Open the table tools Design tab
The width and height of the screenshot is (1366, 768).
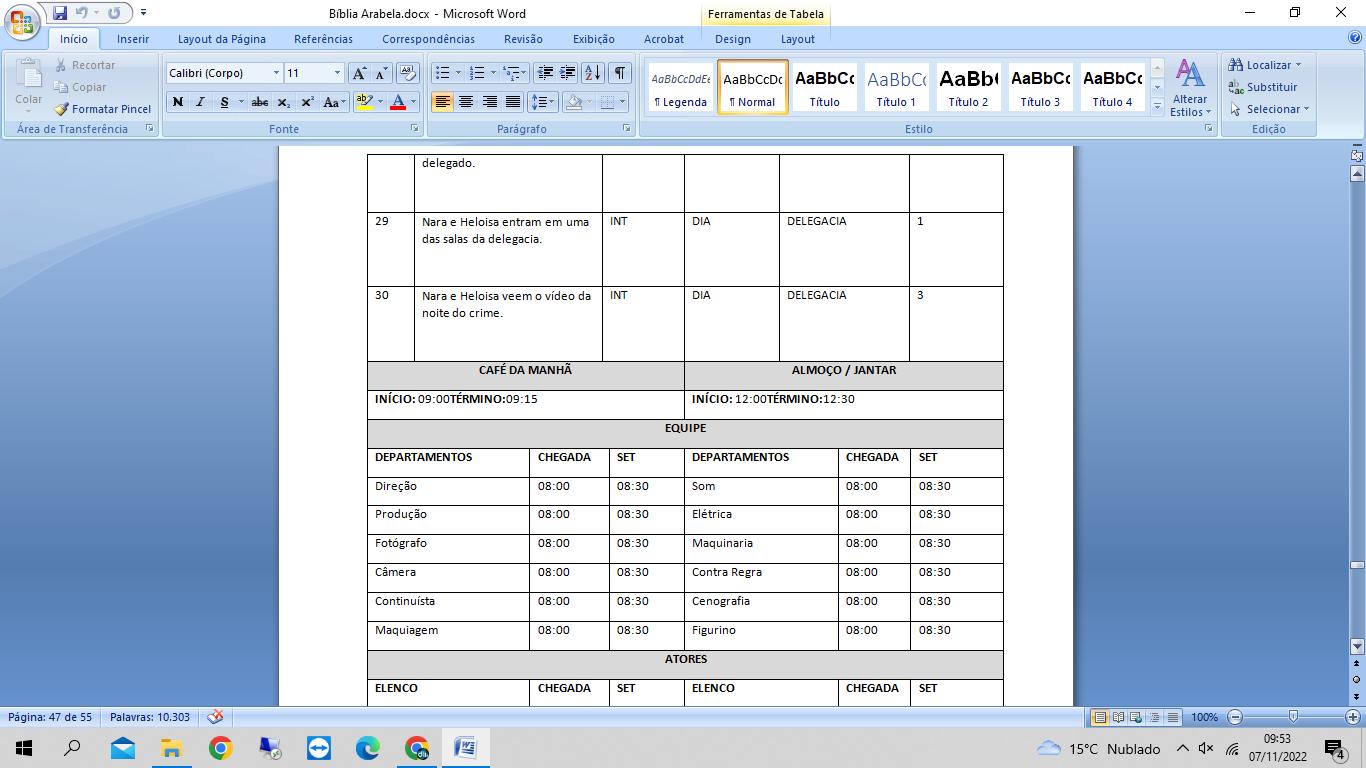tap(733, 39)
